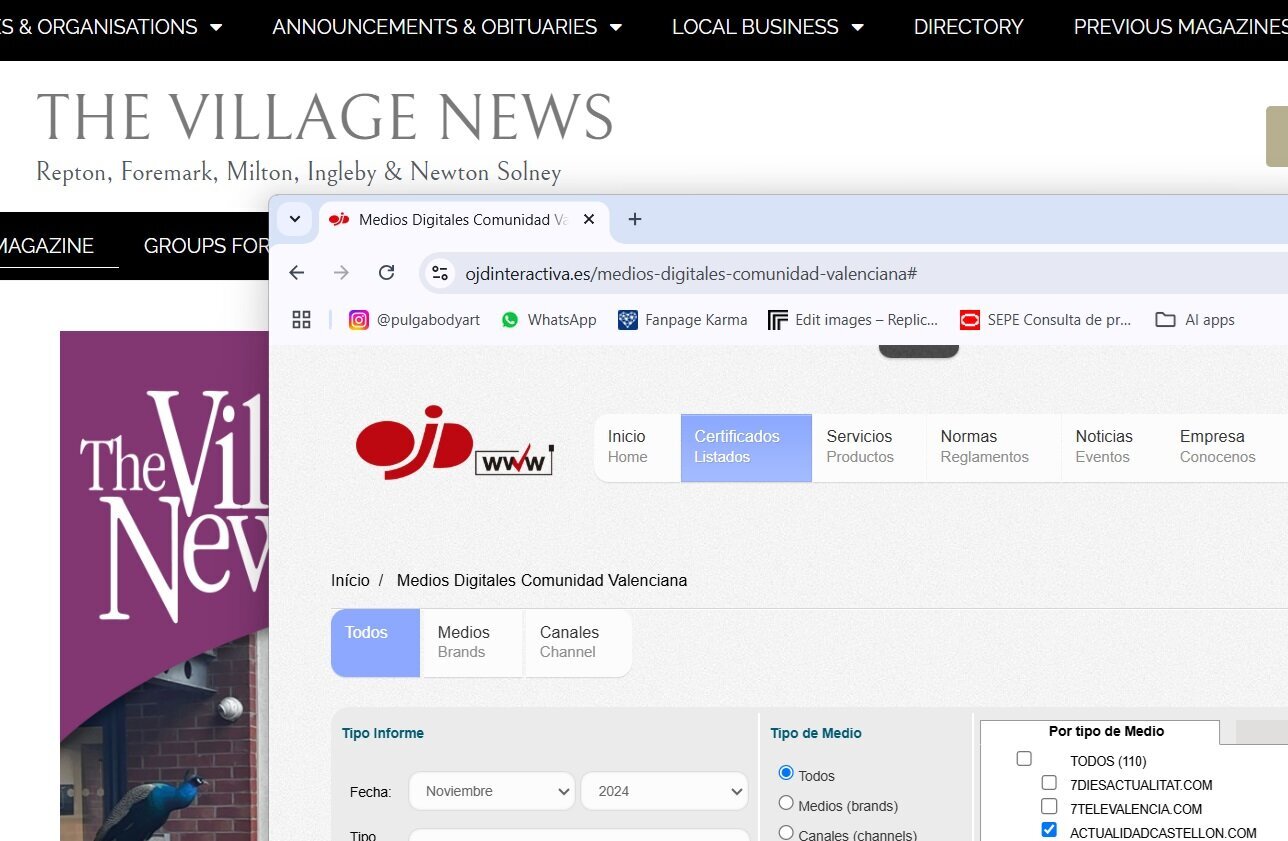This screenshot has height=841, width=1288.
Task: Open the @pulgabodyart Instagram bookmark
Action: [414, 320]
